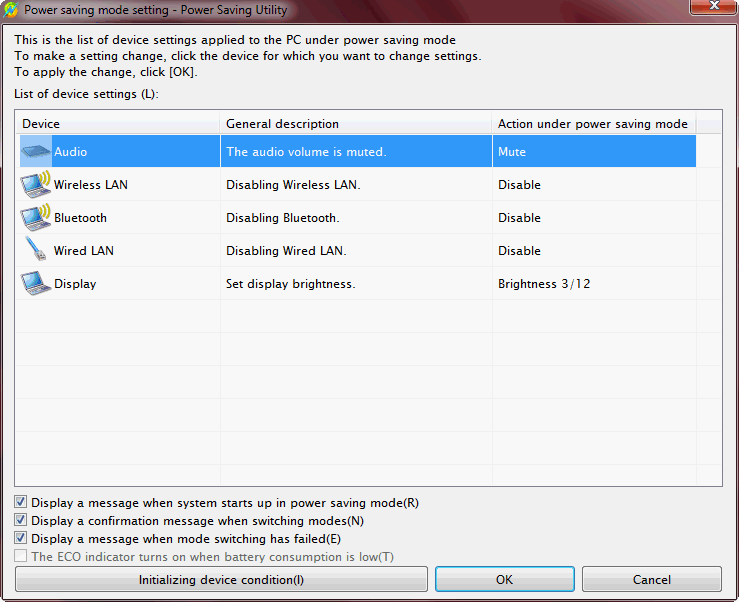Viewport: 739px width, 602px height.
Task: Click Disable action in Wired LAN row
Action: click(x=519, y=251)
